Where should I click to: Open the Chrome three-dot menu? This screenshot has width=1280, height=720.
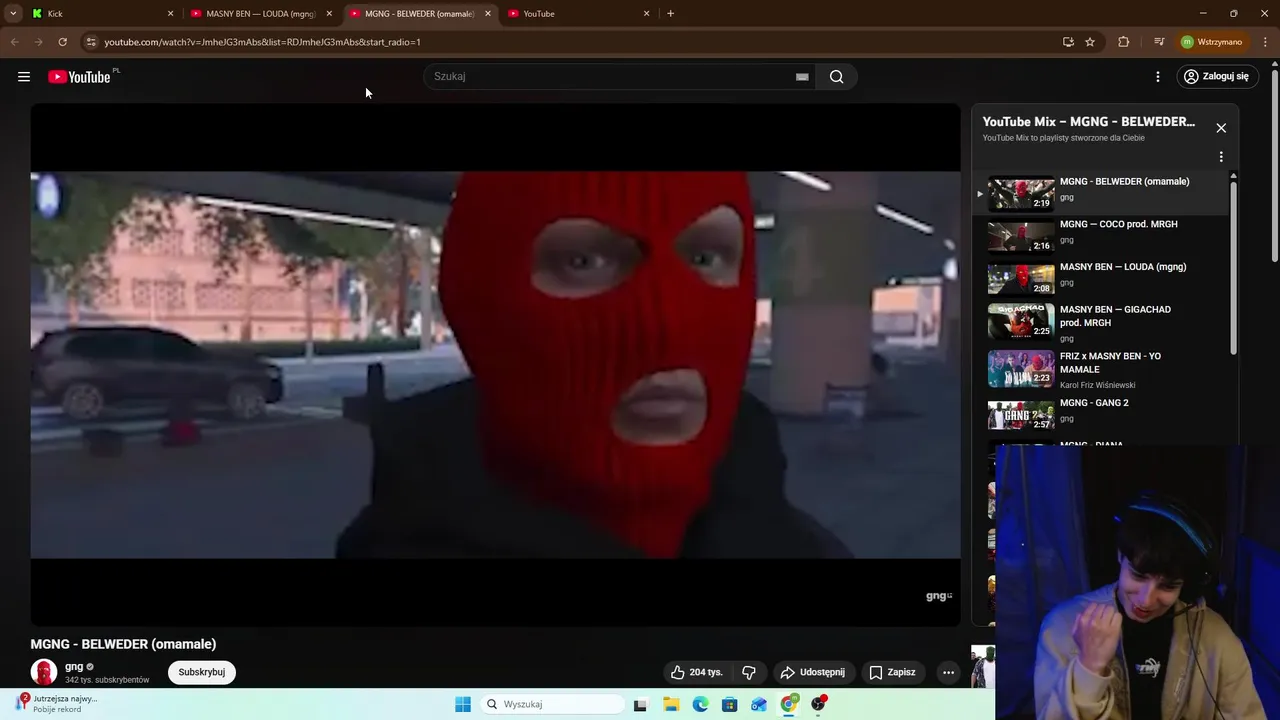(1266, 42)
